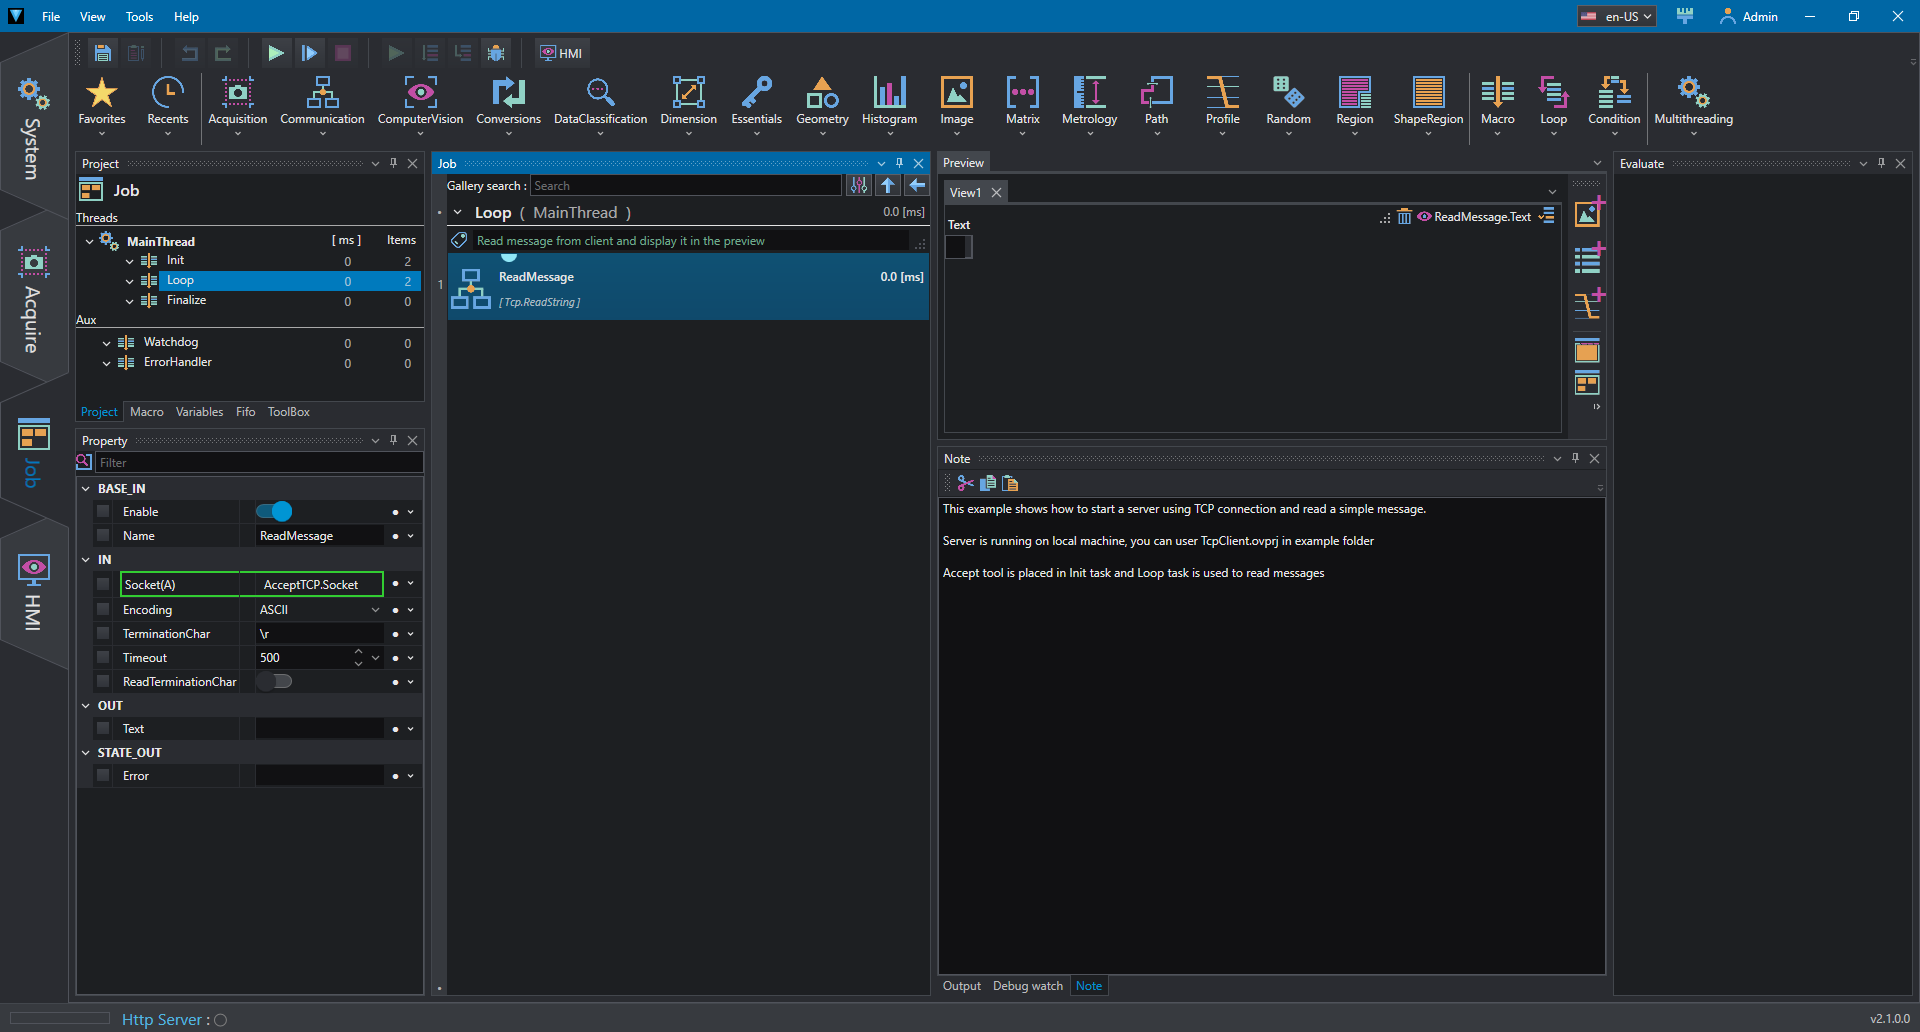
Task: Turn on the ReadTerminationChar switch
Action: point(274,682)
